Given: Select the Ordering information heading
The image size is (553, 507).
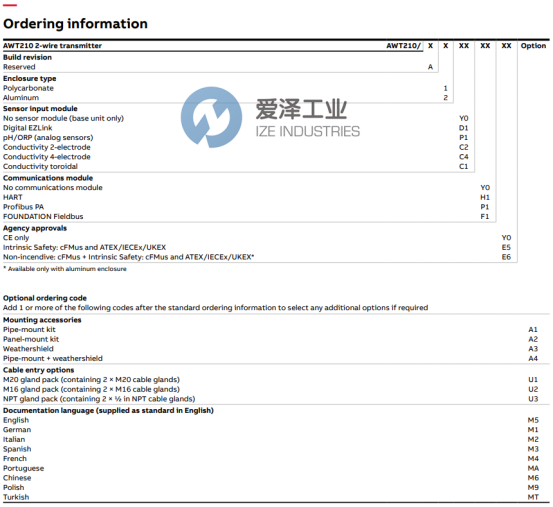Looking at the screenshot, I should 75,24.
